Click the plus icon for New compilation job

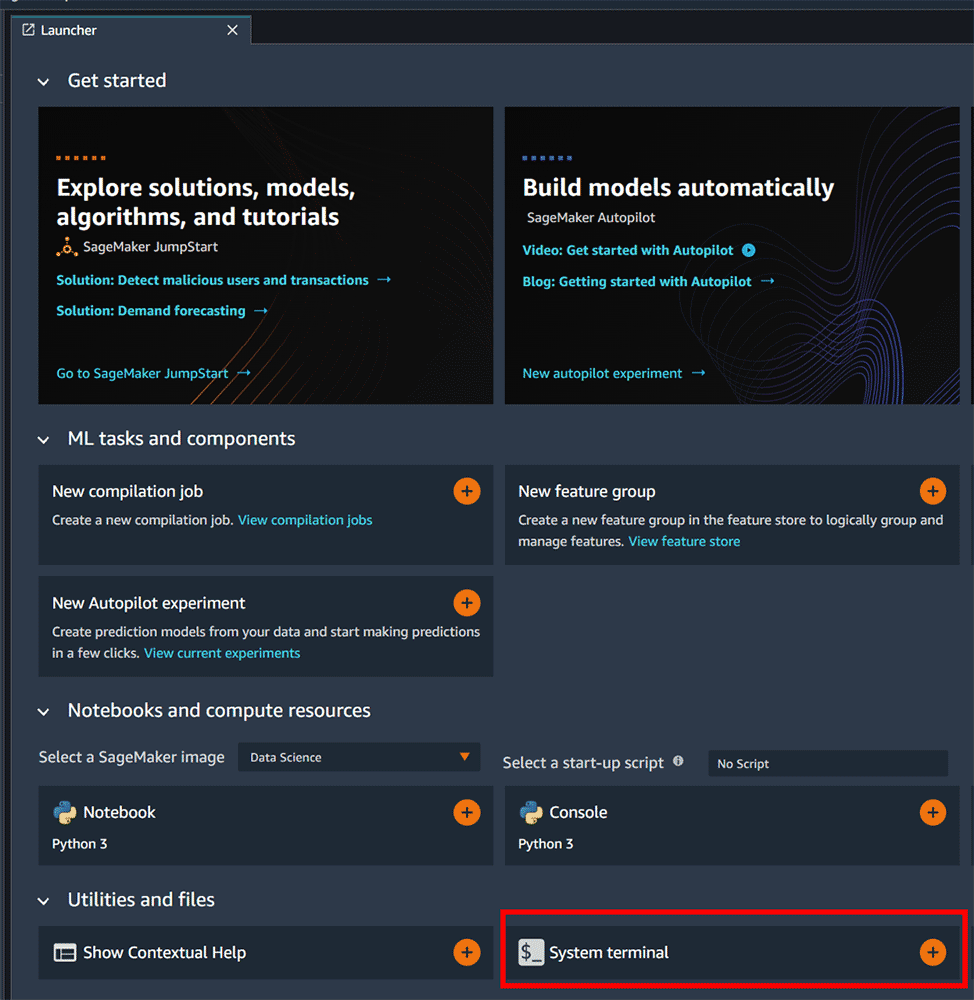(x=466, y=491)
